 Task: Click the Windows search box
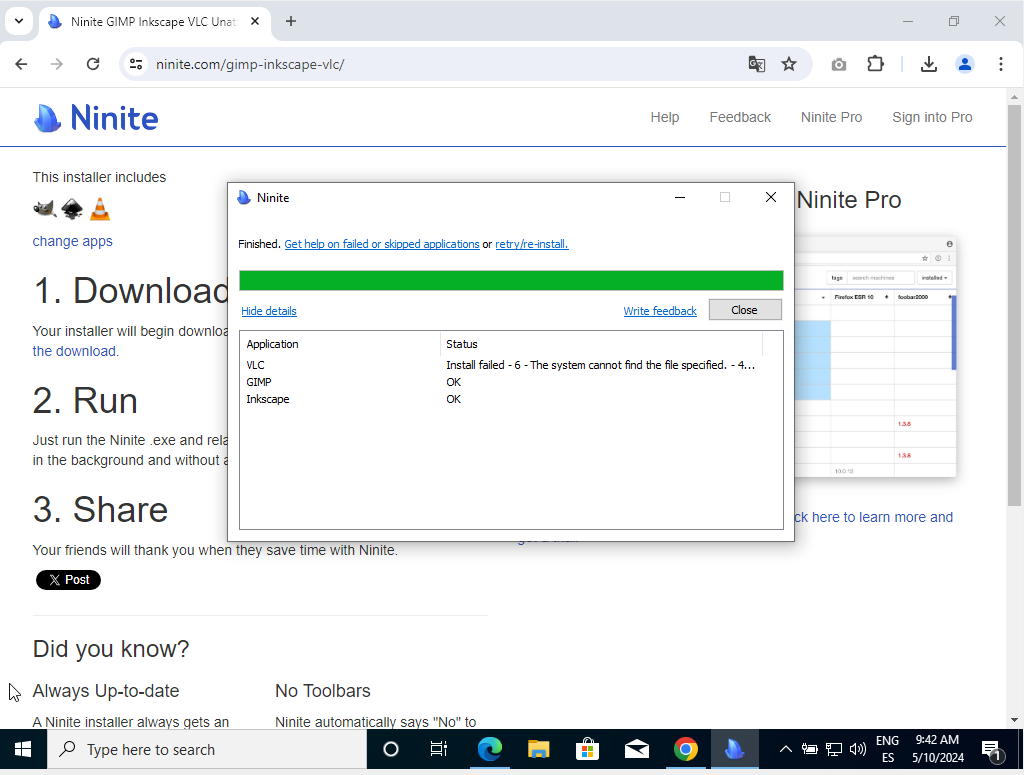206,750
